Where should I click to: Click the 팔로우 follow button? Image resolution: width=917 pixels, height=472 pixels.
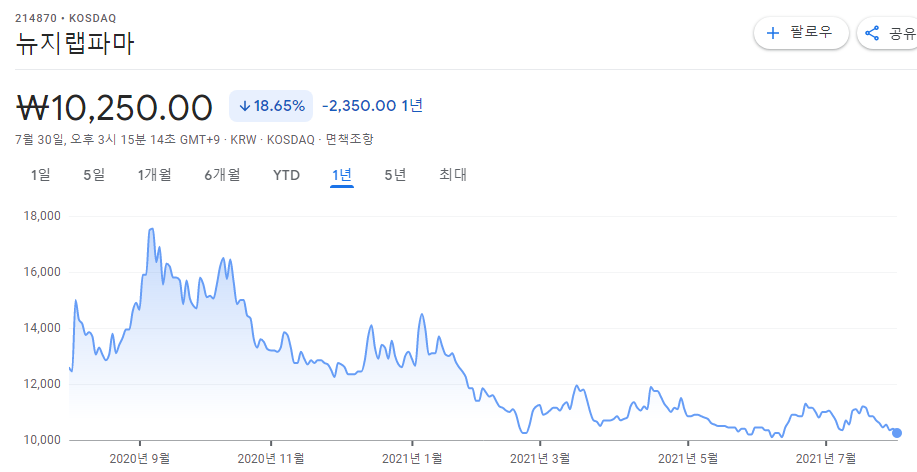pos(801,33)
